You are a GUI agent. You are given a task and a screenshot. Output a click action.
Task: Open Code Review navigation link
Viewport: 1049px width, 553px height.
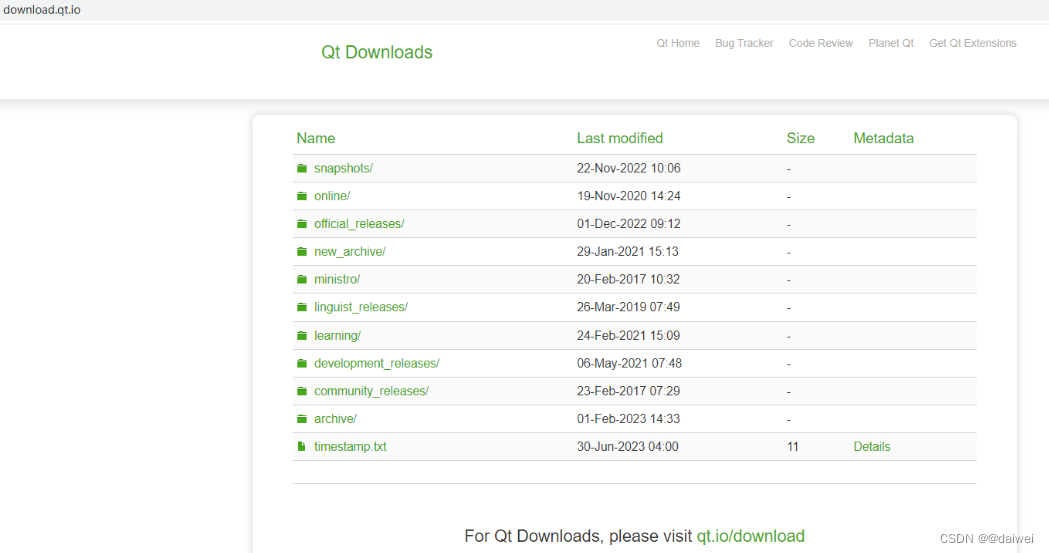point(821,43)
